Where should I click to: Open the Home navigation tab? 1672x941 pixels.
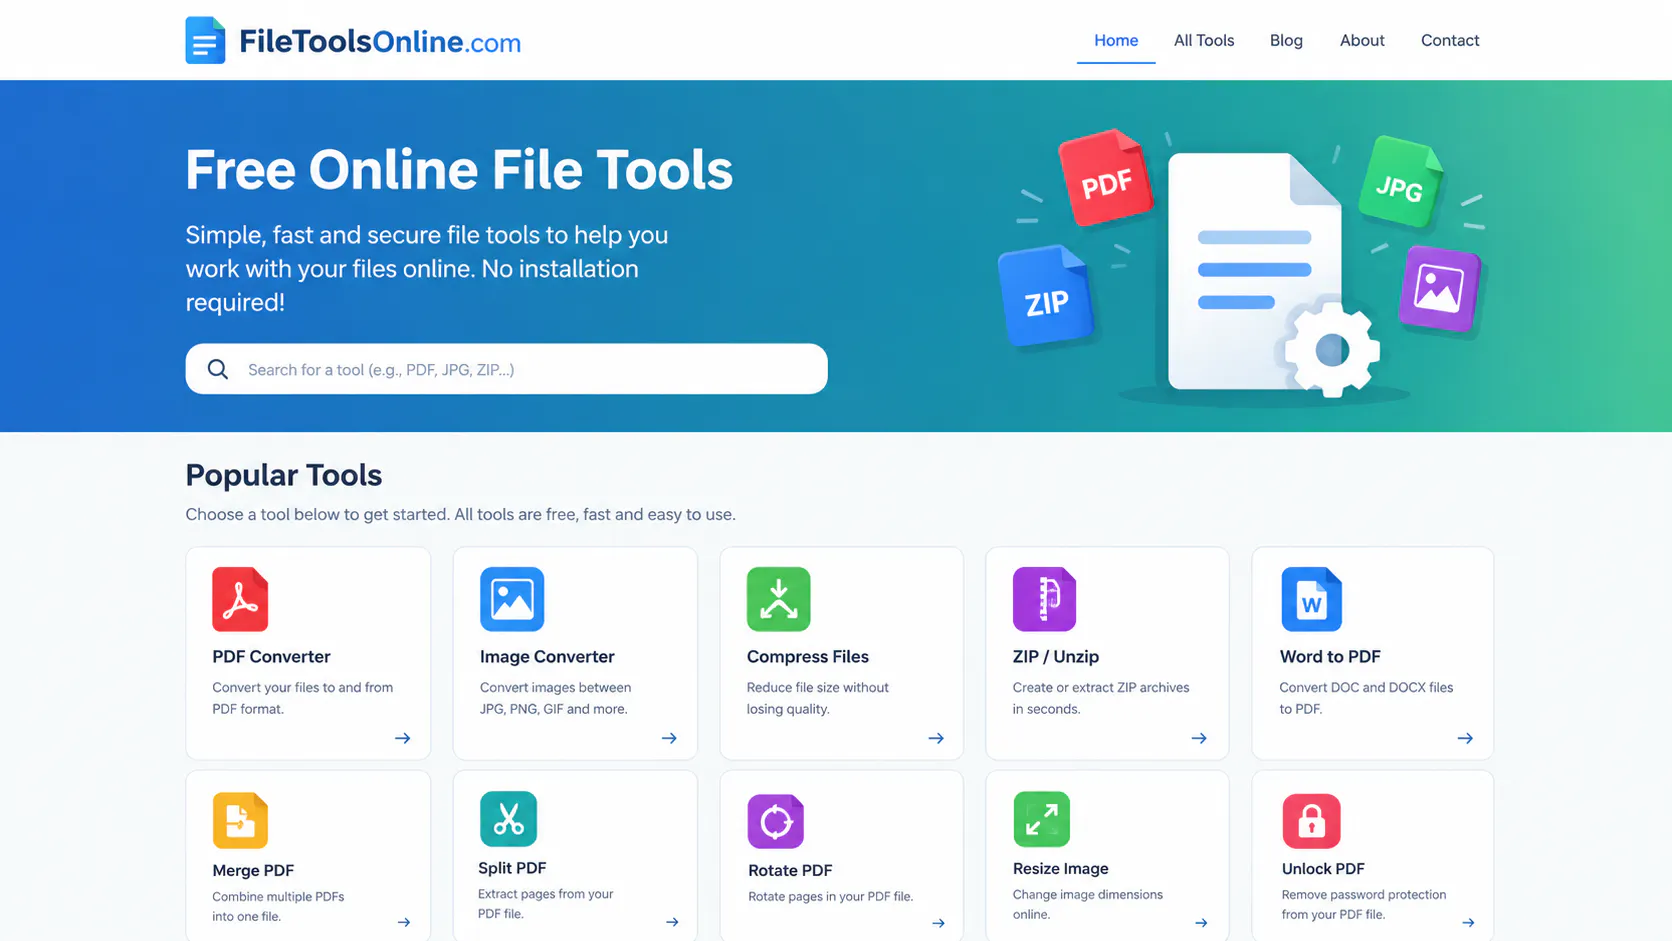pyautogui.click(x=1116, y=41)
